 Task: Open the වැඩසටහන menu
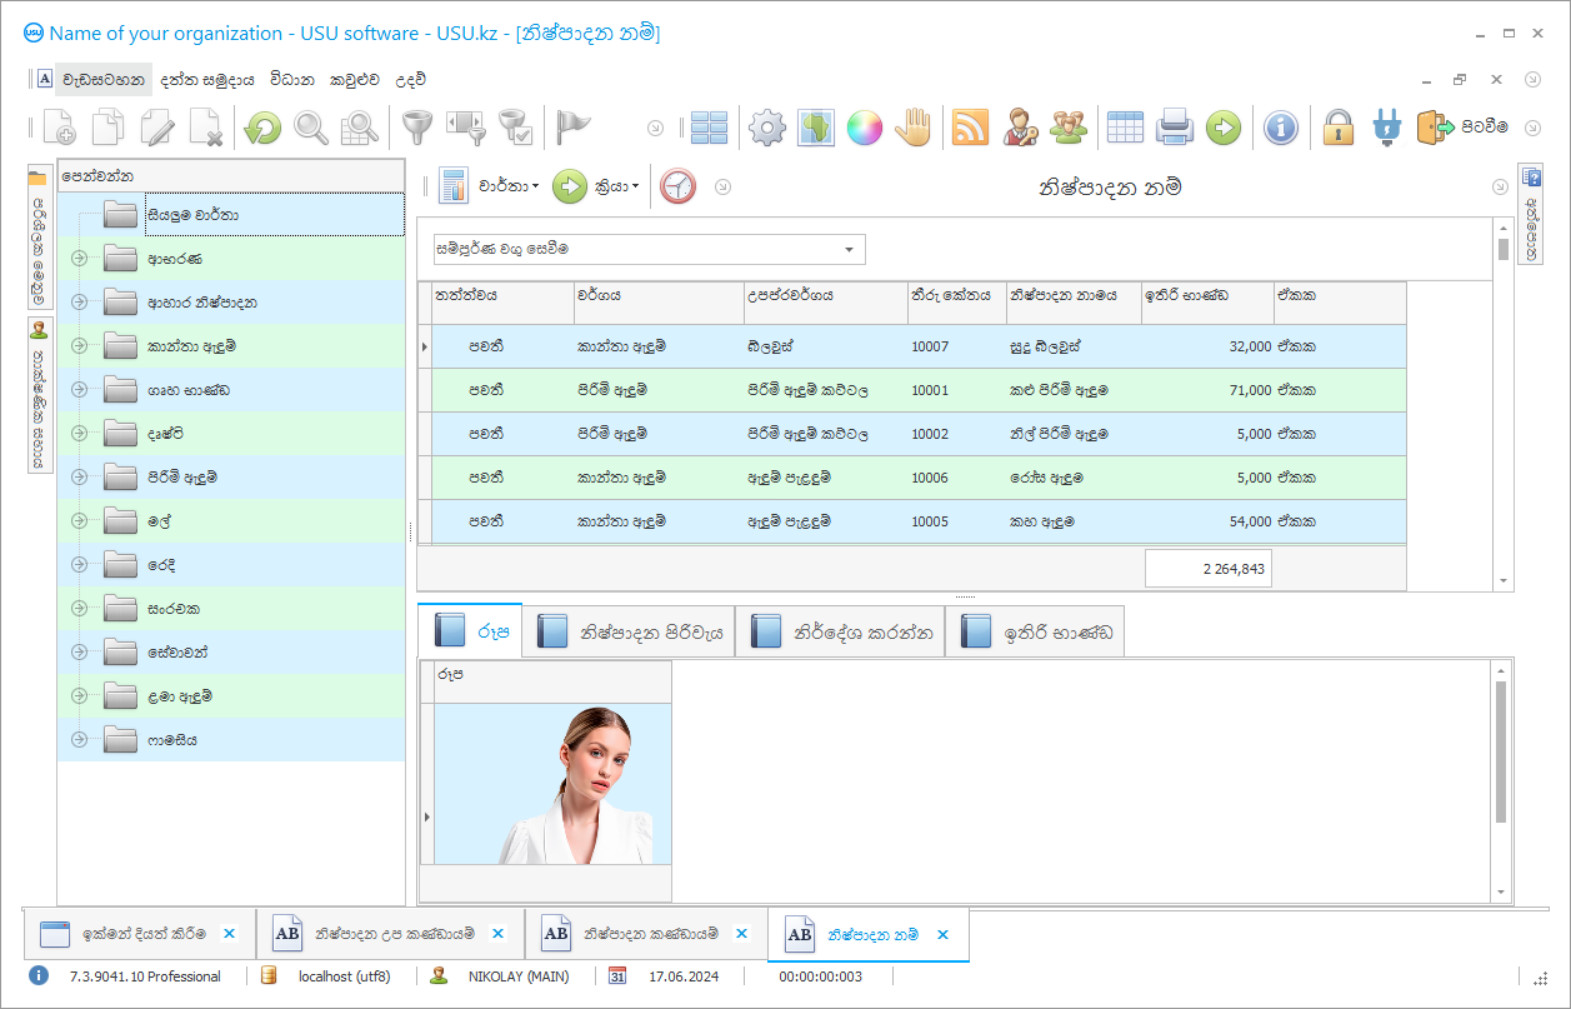tap(103, 80)
